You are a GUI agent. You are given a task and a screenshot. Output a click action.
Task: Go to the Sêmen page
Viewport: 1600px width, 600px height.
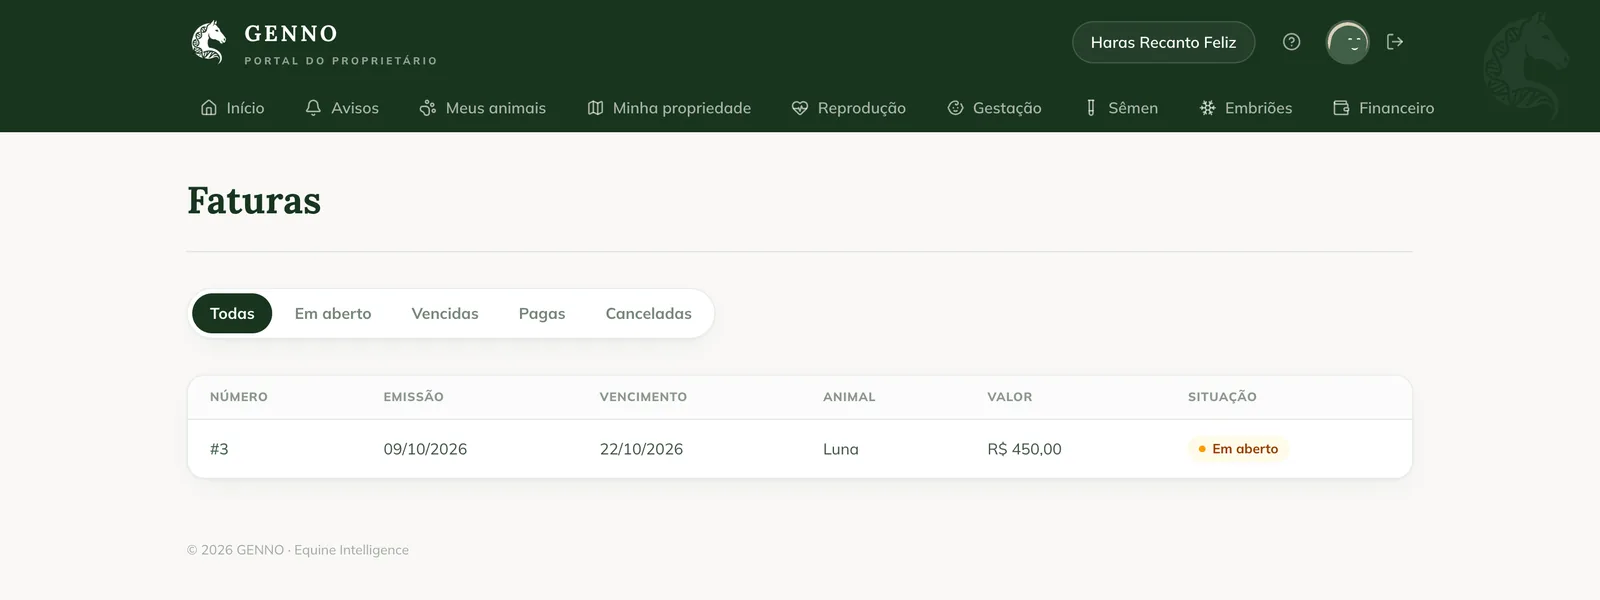(1121, 108)
